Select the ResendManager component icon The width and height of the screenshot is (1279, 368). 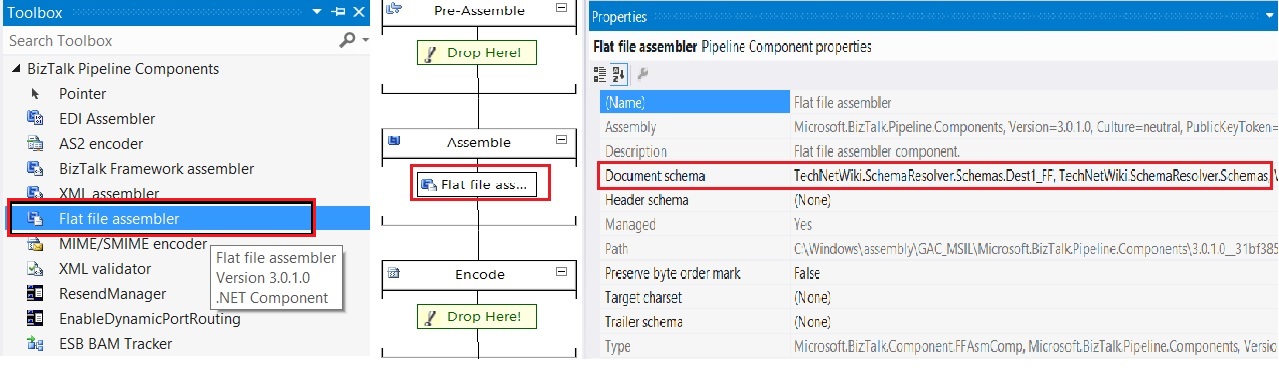click(35, 294)
